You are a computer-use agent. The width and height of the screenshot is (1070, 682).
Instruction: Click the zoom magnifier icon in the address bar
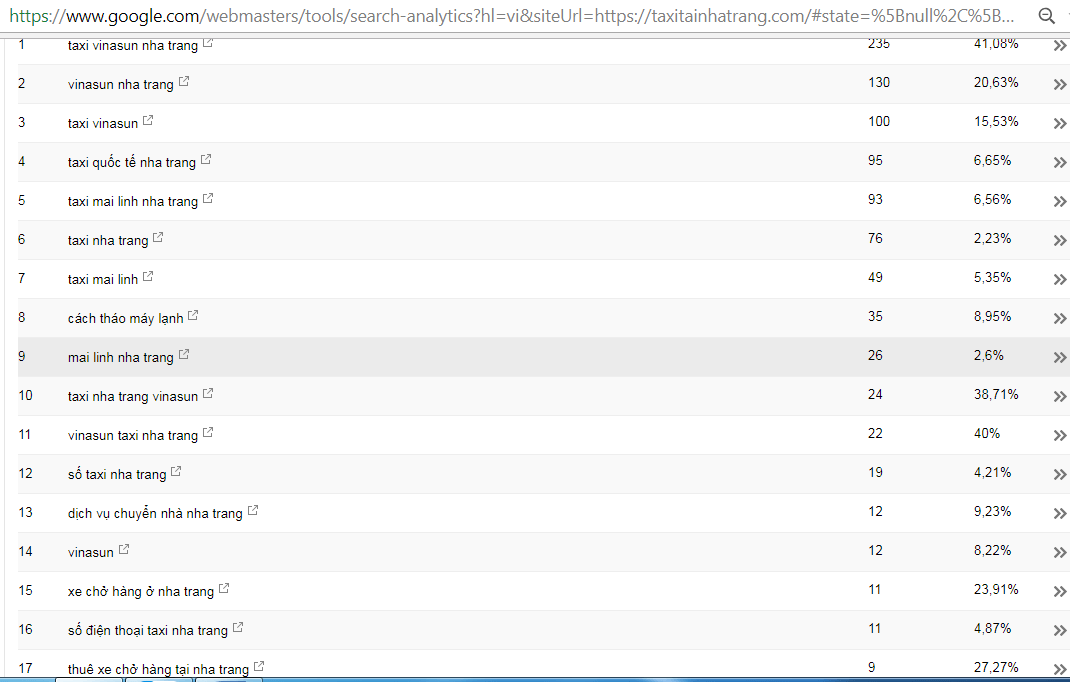click(x=1046, y=16)
